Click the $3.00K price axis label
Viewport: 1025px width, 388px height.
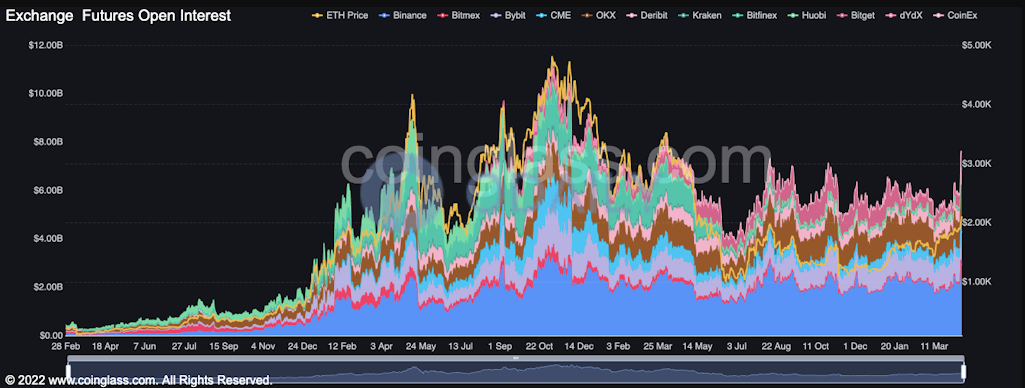(976, 163)
